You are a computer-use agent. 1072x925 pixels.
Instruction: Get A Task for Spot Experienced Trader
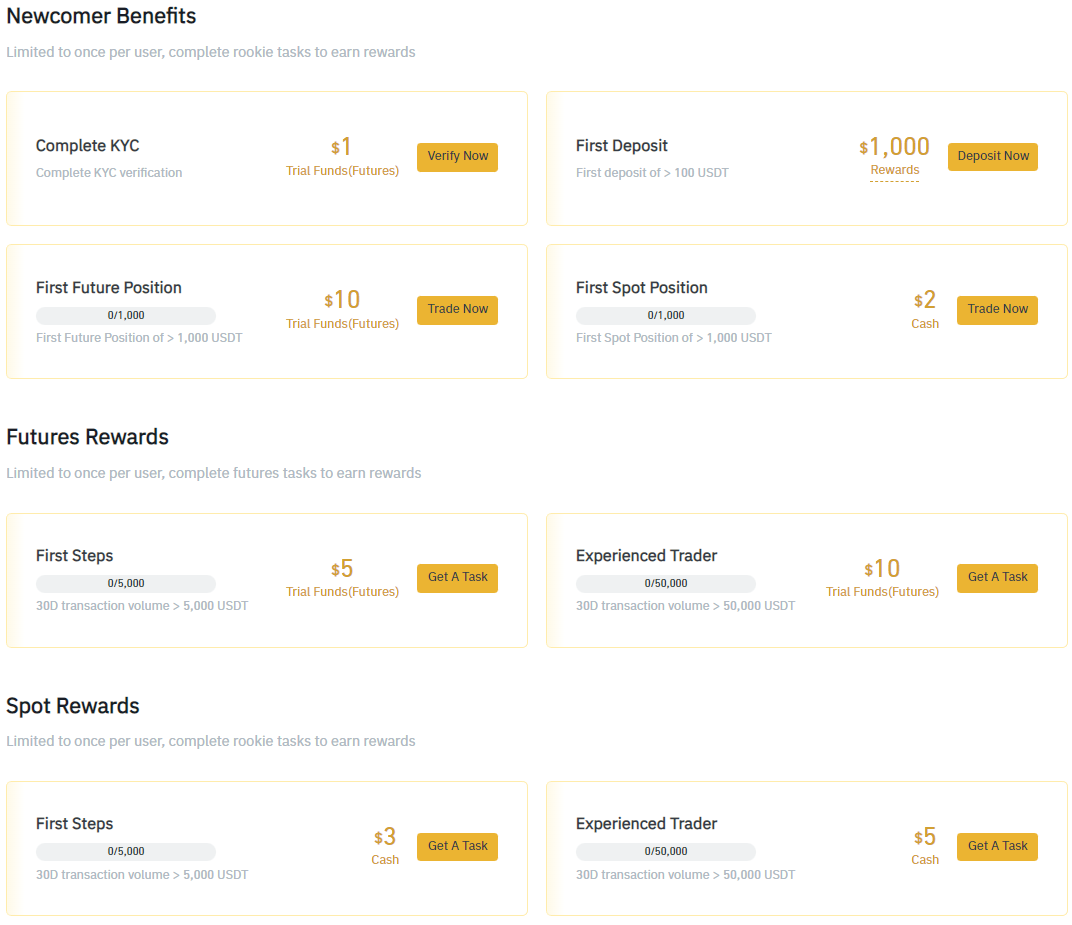[997, 846]
